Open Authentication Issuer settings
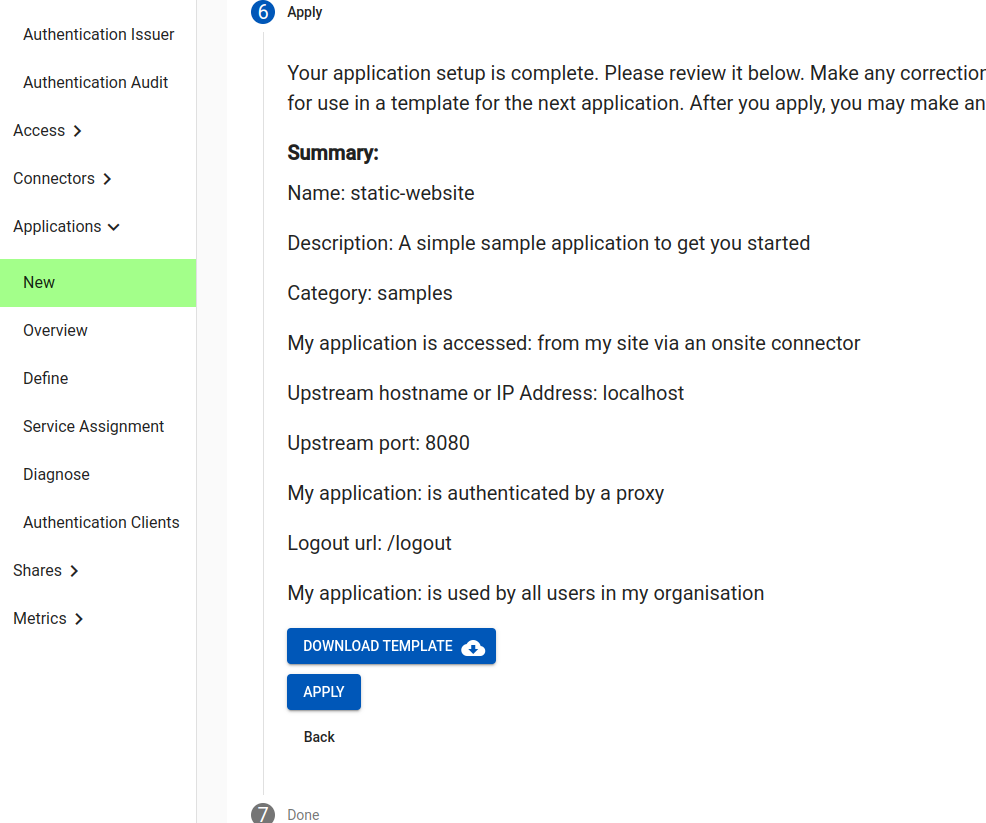This screenshot has width=986, height=823. pyautogui.click(x=98, y=35)
